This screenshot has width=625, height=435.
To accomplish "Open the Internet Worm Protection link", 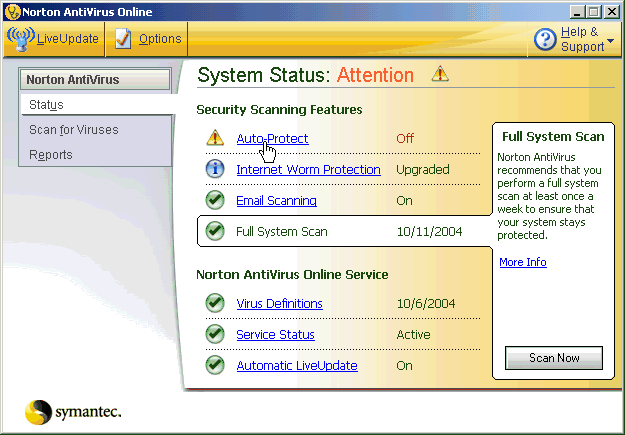I will click(x=308, y=169).
